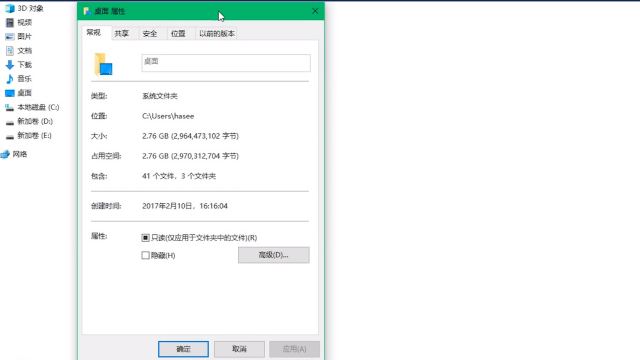Click the 网络 network icon
Screen dimensions: 640x360
click(x=5, y=154)
